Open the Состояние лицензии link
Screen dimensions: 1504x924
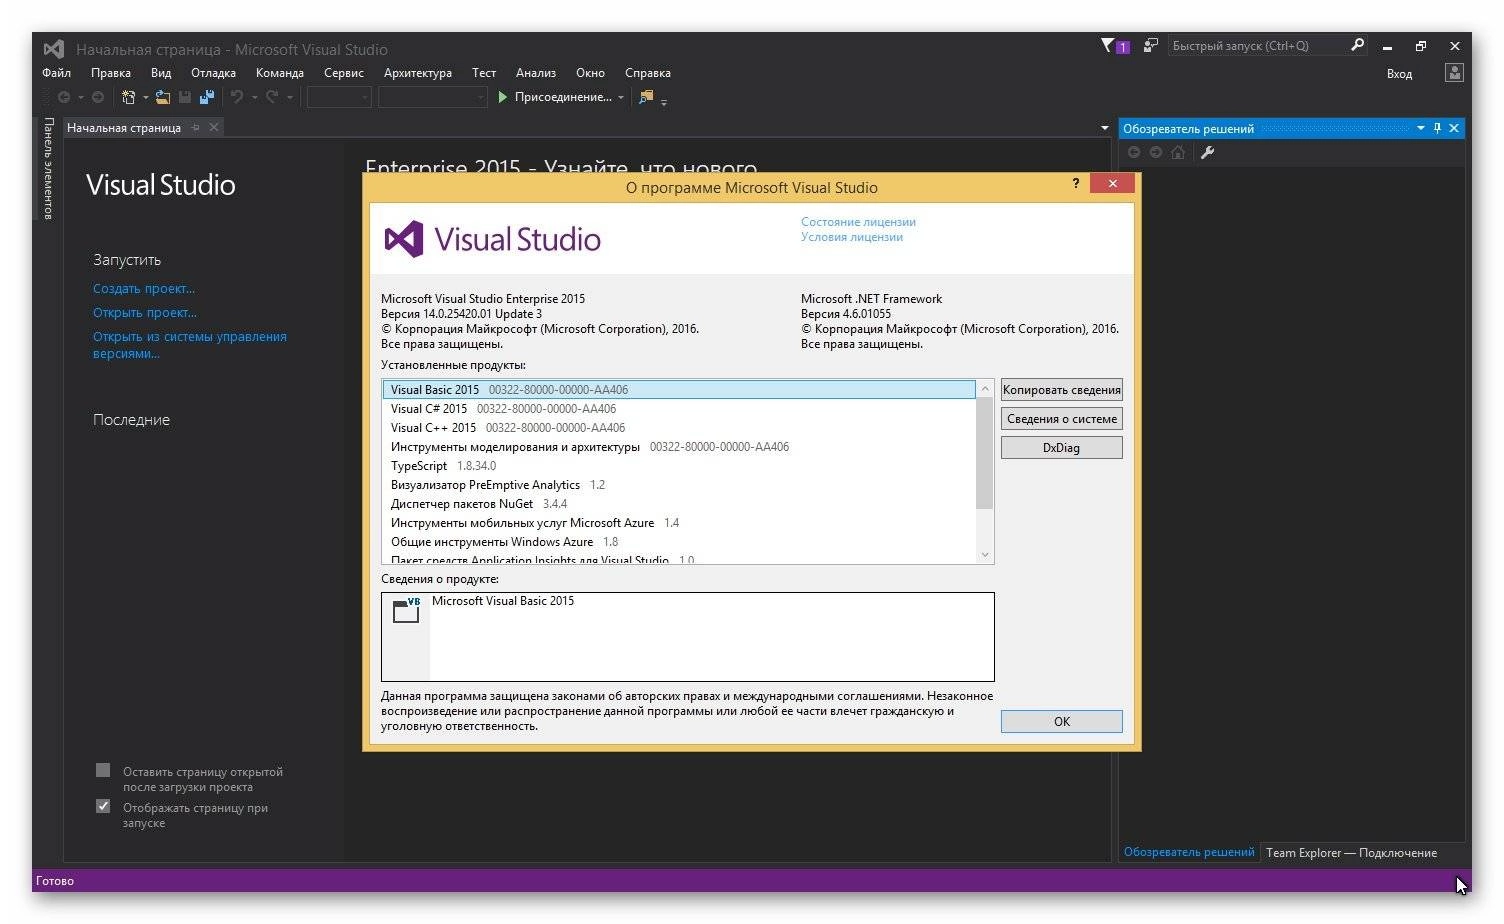[858, 222]
